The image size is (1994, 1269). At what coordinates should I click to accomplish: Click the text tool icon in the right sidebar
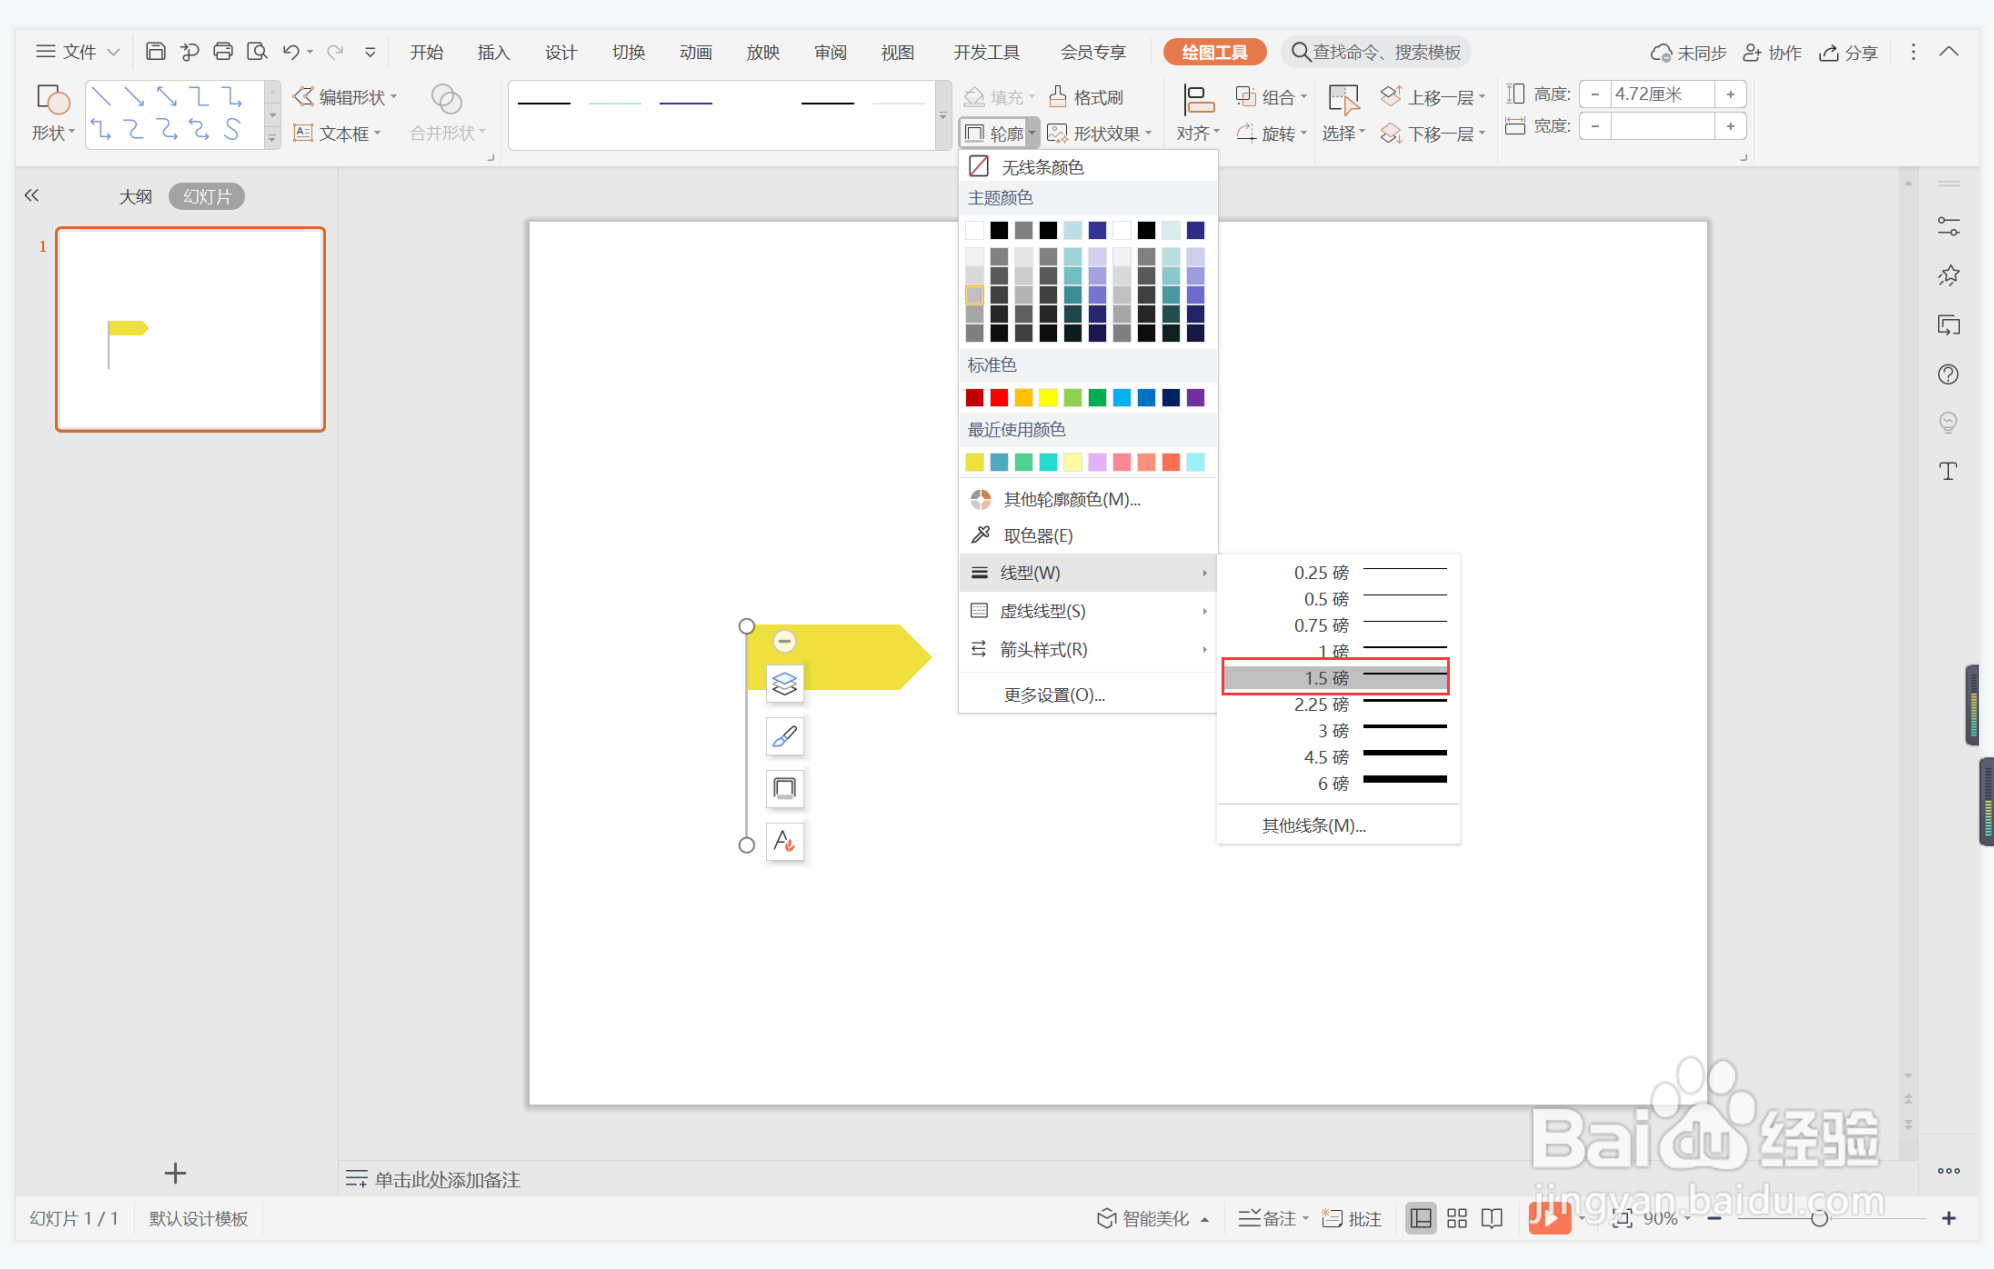(x=1948, y=471)
